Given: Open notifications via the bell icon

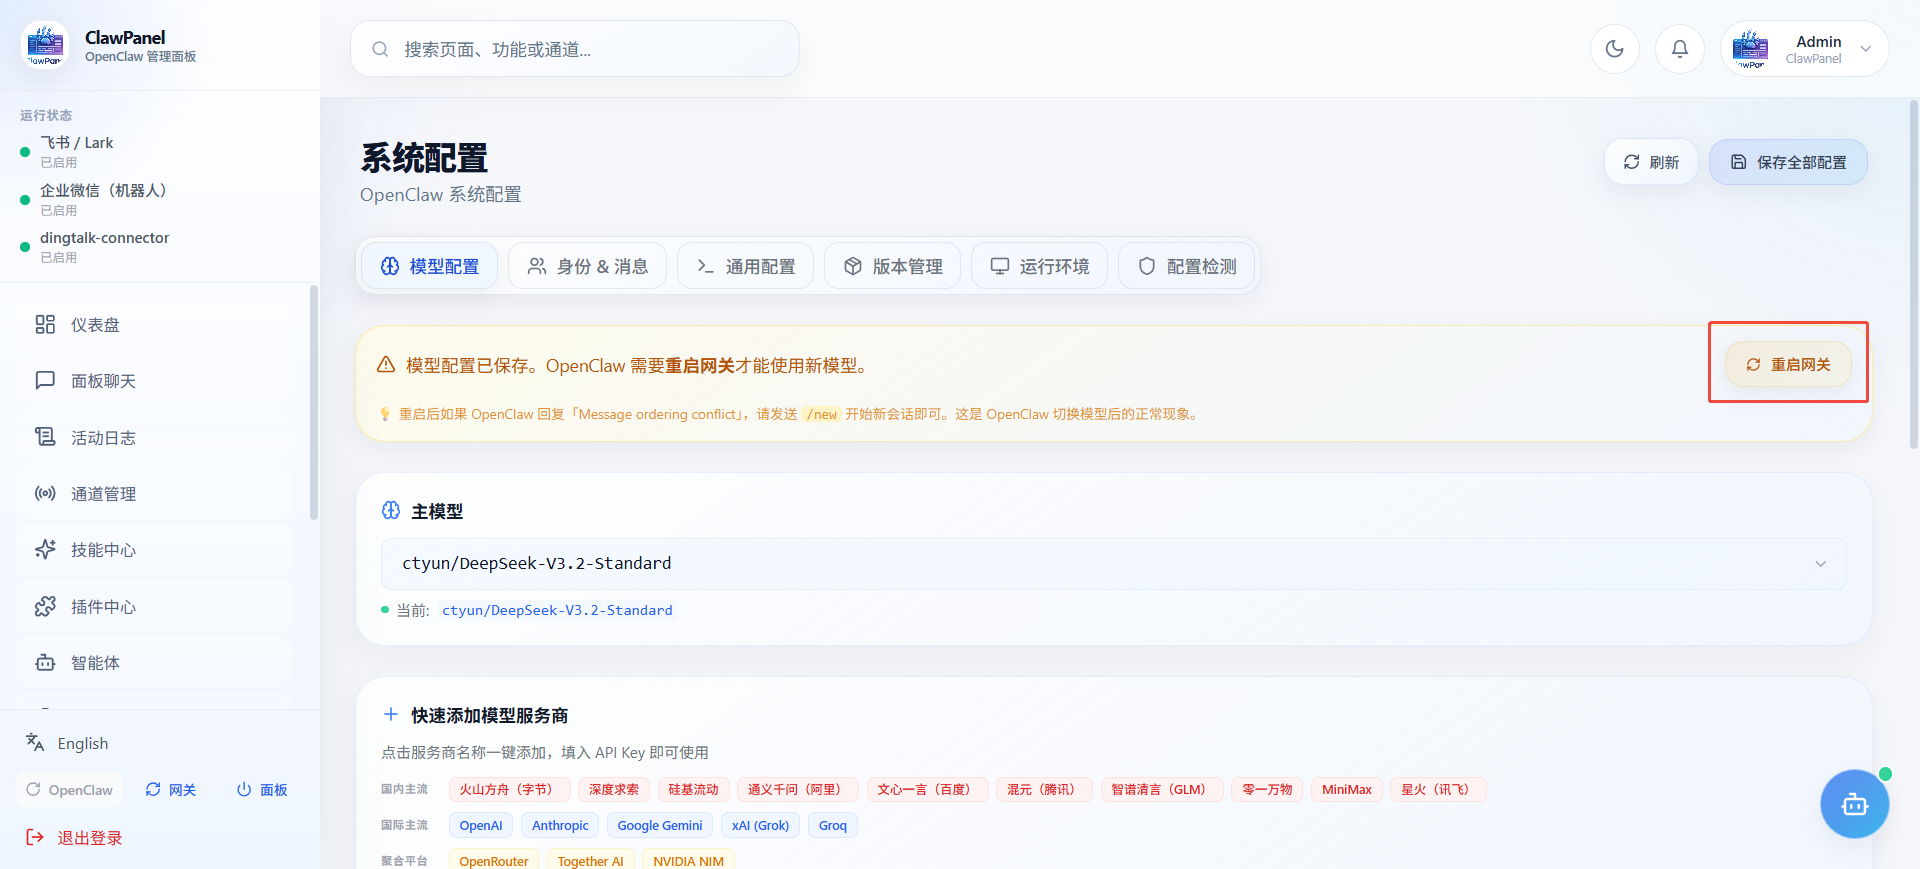Looking at the screenshot, I should point(1679,49).
